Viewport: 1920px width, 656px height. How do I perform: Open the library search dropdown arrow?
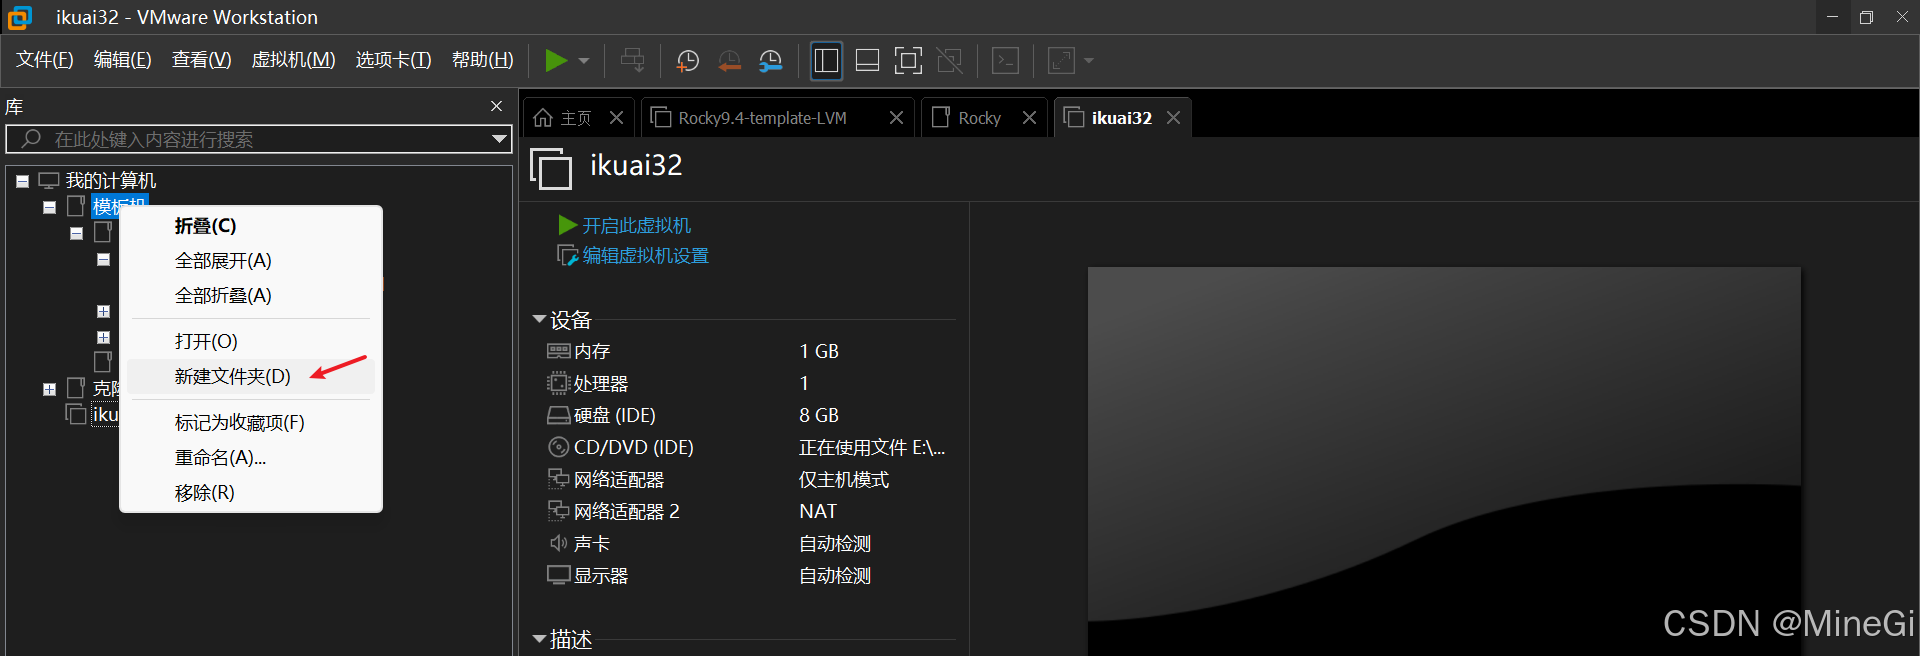499,139
